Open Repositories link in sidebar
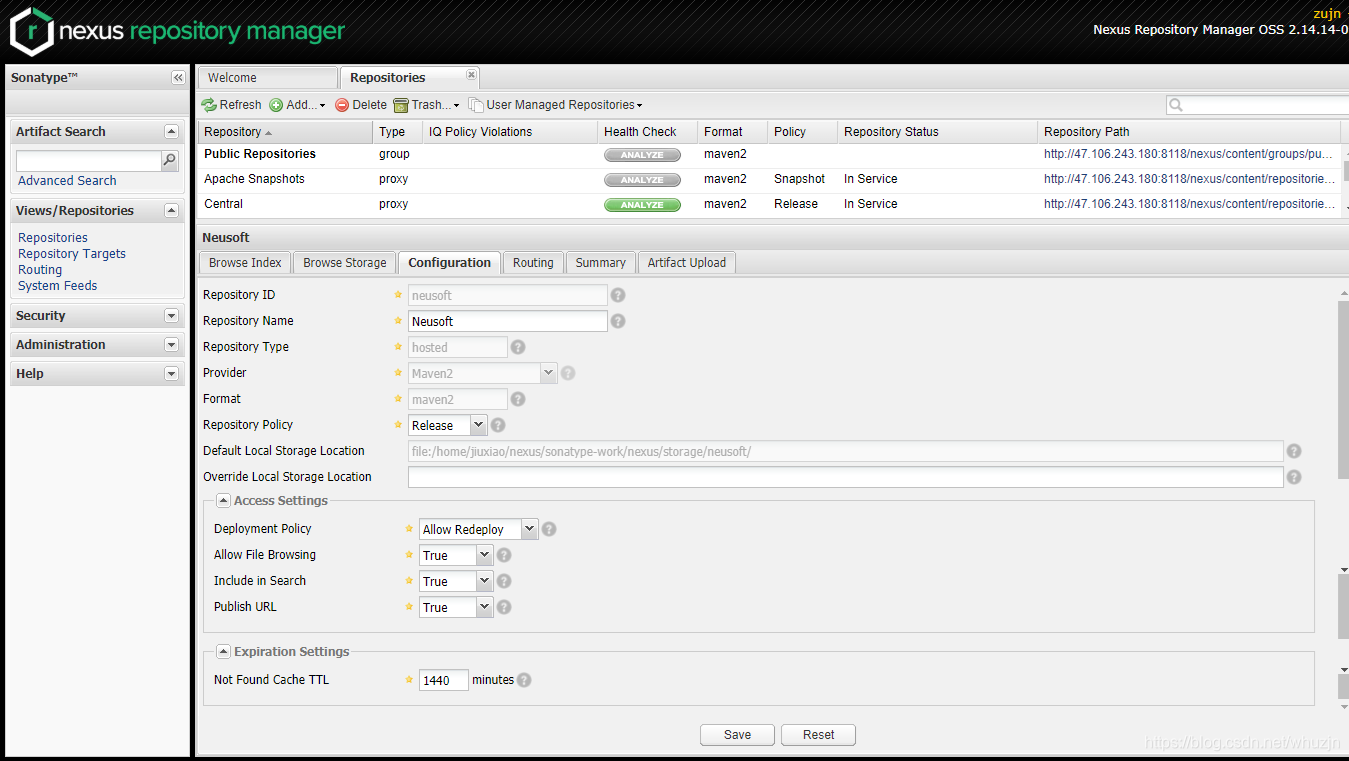 (53, 238)
